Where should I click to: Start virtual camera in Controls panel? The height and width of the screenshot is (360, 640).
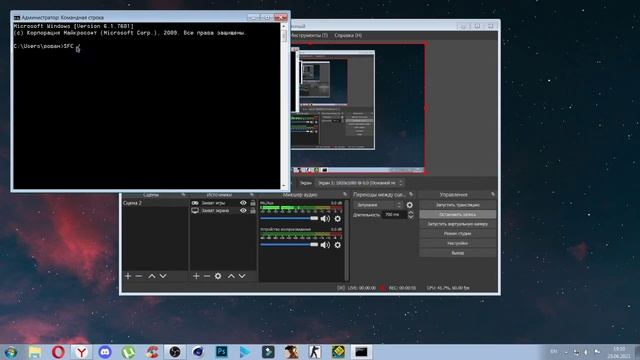458,224
